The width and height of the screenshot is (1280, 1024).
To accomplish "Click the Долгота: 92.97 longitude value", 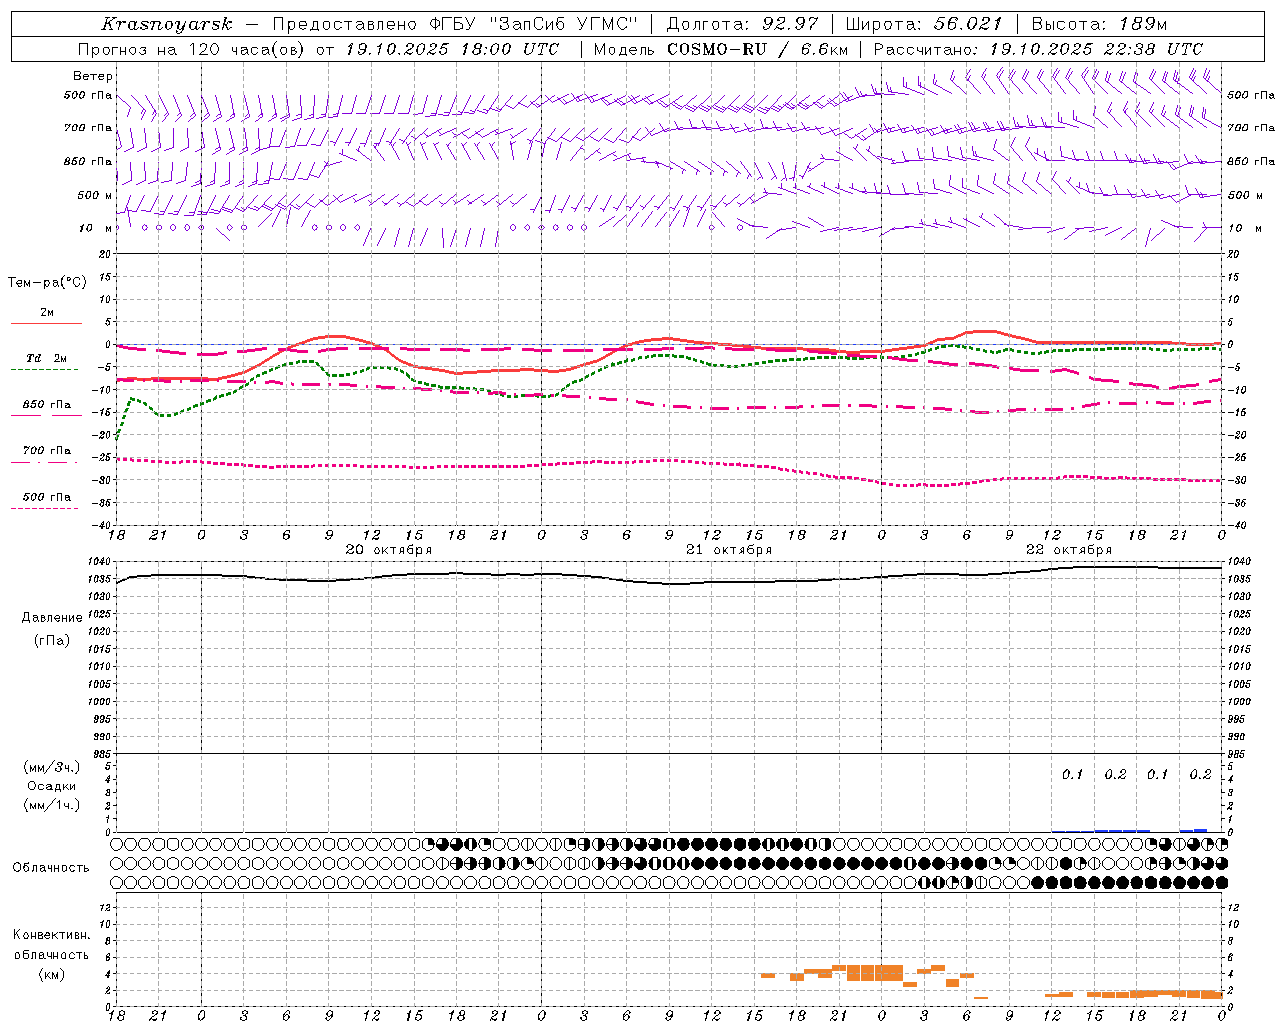I will click(x=742, y=24).
